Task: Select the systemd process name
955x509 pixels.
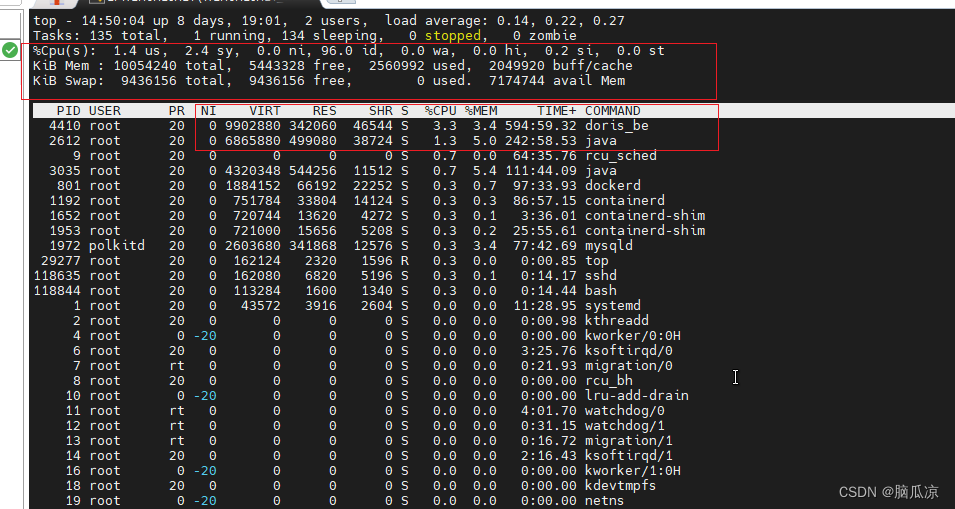Action: [613, 306]
